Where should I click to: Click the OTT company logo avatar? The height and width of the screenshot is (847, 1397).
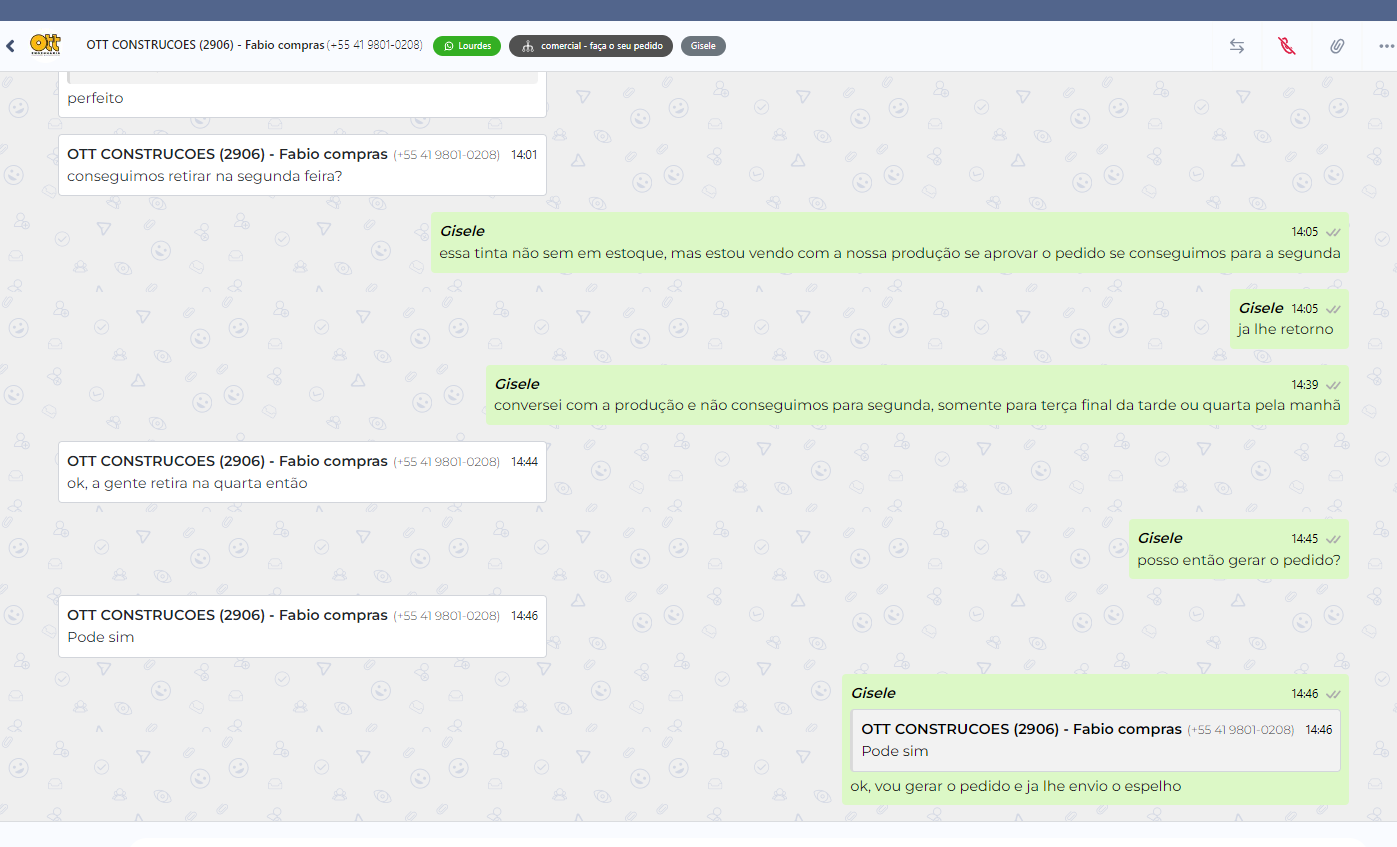(45, 45)
